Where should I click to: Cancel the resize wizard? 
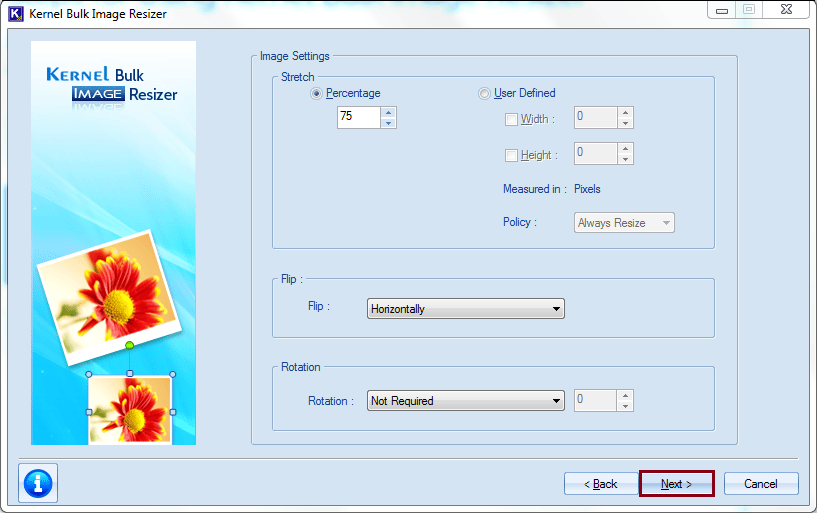(x=761, y=484)
